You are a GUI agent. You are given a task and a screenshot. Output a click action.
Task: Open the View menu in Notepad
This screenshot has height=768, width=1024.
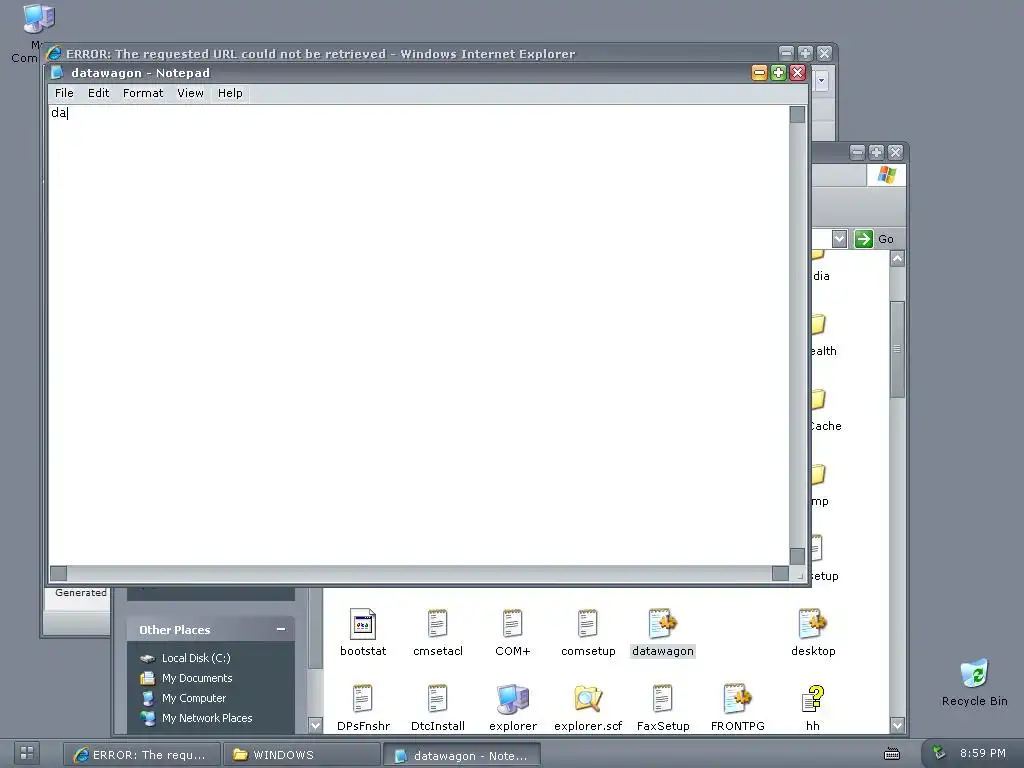[x=190, y=93]
